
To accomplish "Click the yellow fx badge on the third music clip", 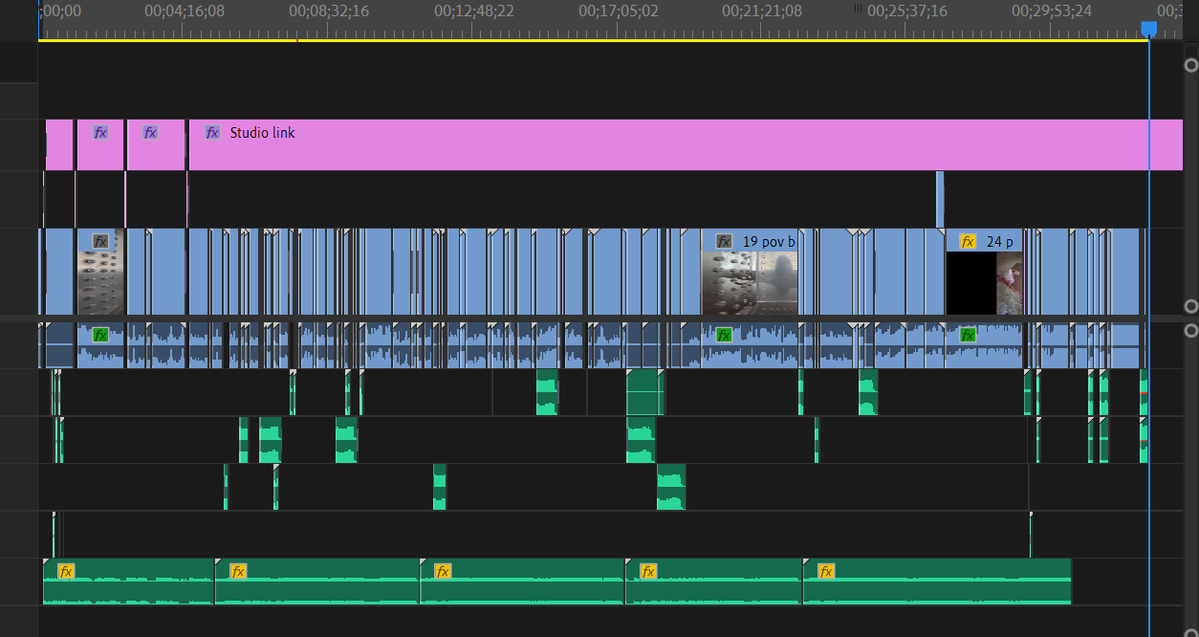I will [x=442, y=571].
